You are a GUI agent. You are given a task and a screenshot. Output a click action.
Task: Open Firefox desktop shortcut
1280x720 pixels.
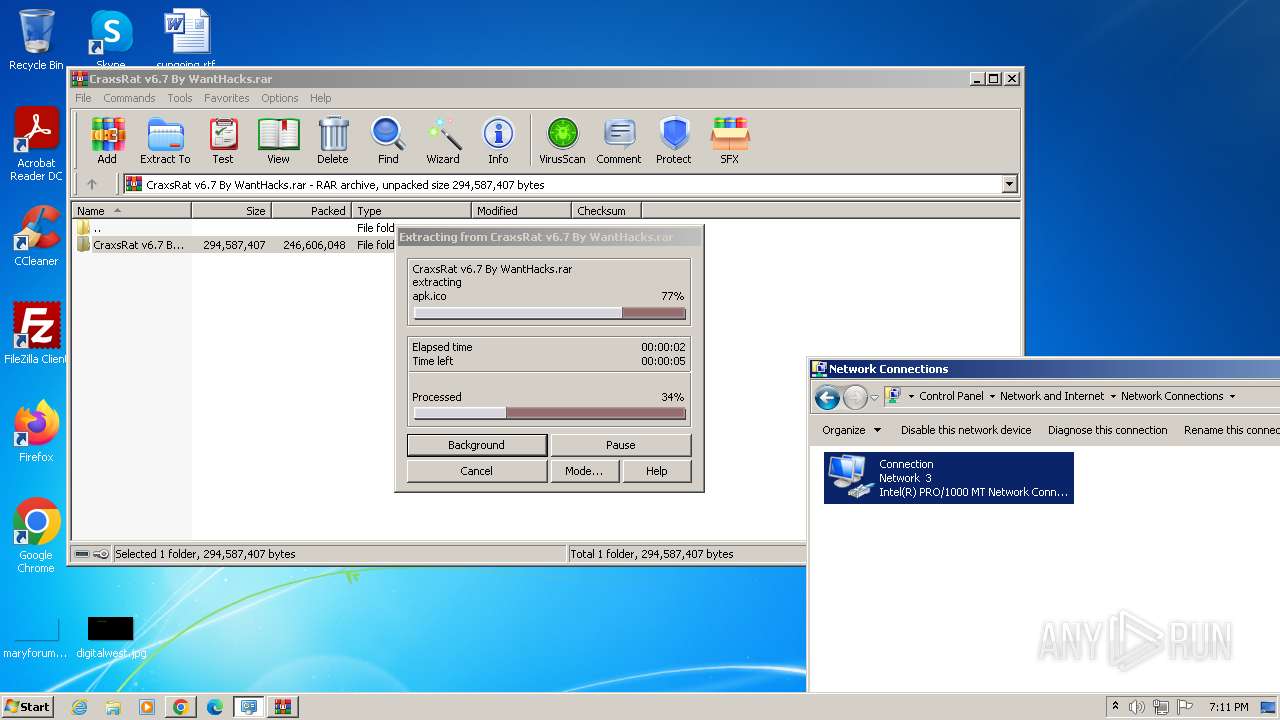point(36,431)
